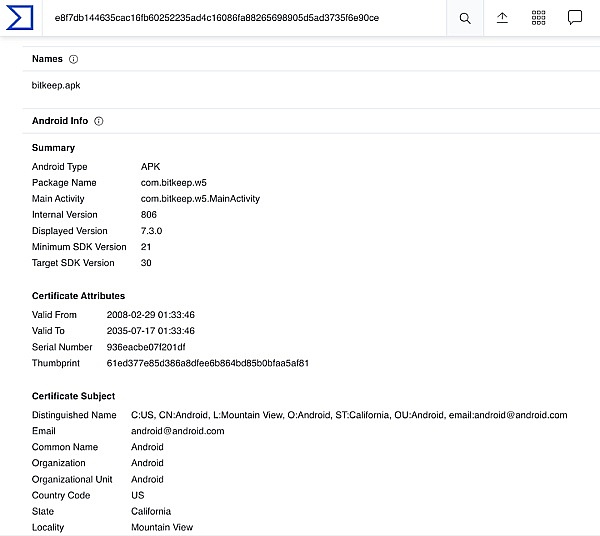Click the package name com.bitkeep.w5

pyautogui.click(x=174, y=183)
